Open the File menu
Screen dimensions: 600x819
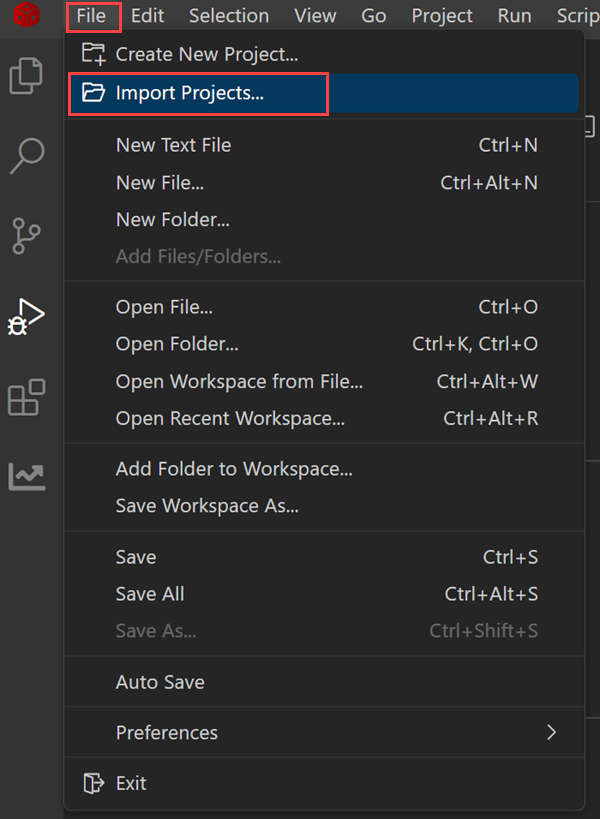(91, 16)
